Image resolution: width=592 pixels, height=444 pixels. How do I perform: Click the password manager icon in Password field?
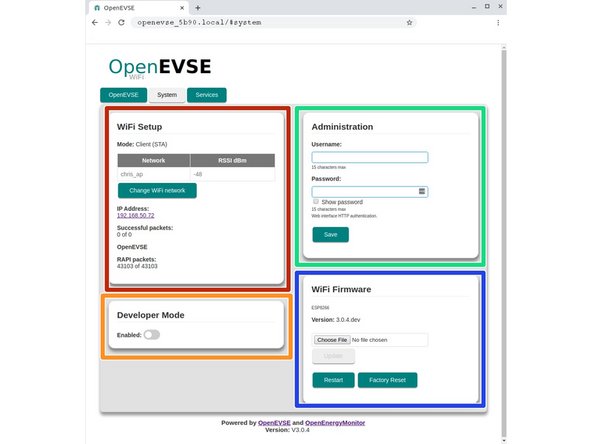[422, 191]
